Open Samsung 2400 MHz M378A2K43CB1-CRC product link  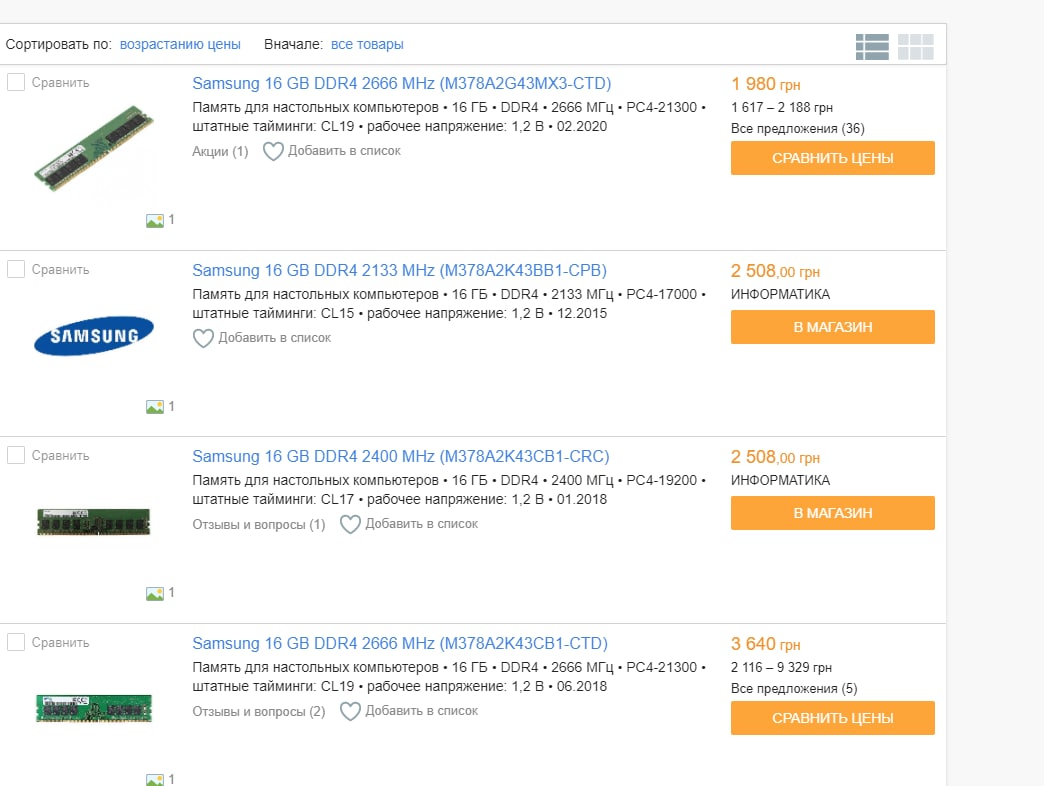[401, 456]
